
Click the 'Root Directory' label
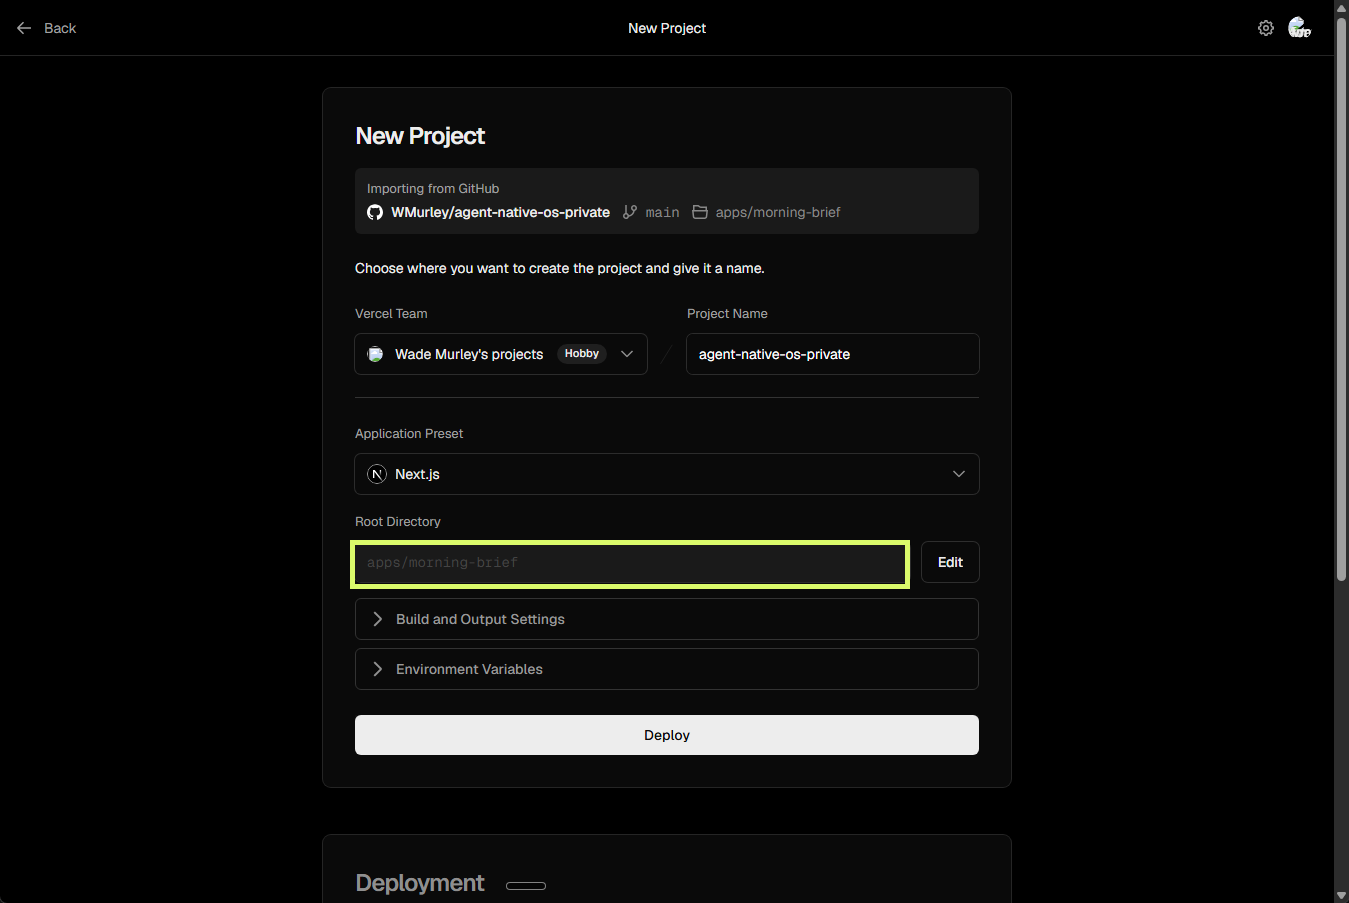tap(398, 522)
